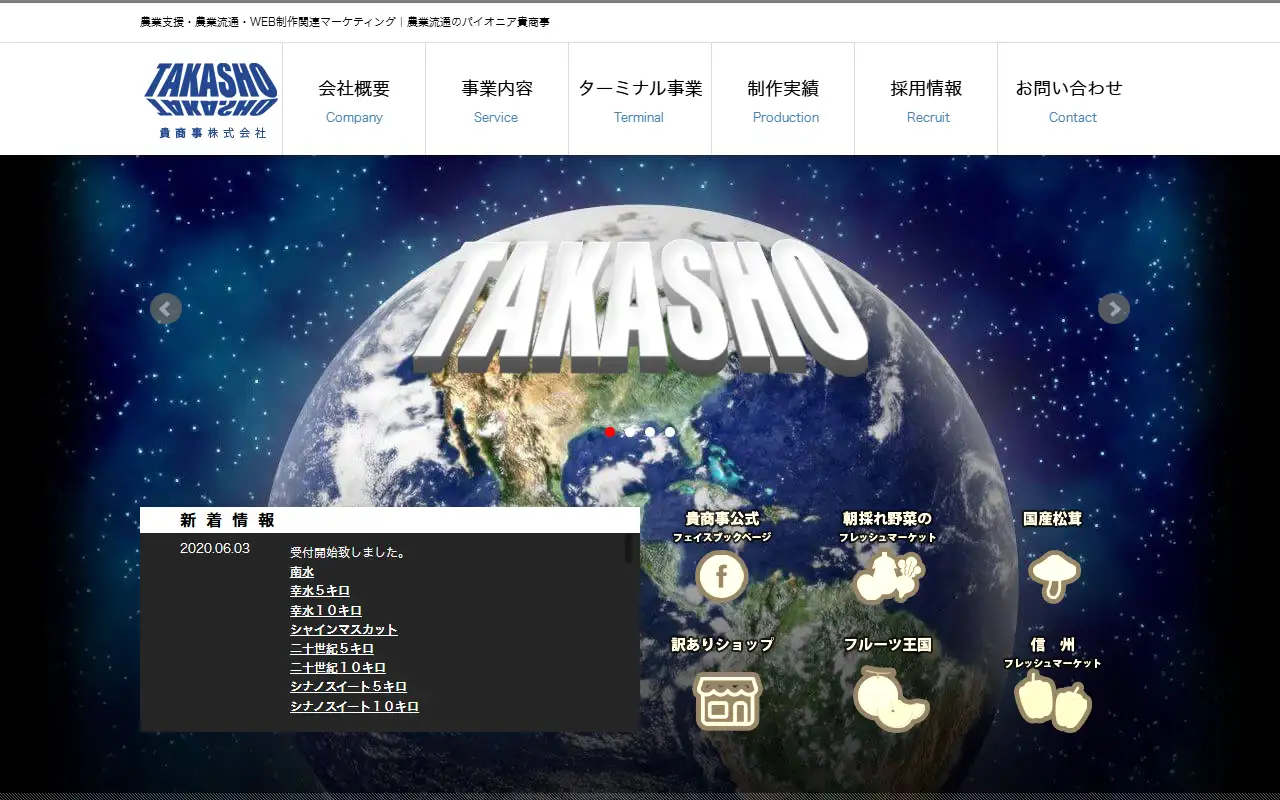Viewport: 1280px width, 800px height.
Task: Open the シナノスイート5キロ link
Action: click(x=348, y=686)
